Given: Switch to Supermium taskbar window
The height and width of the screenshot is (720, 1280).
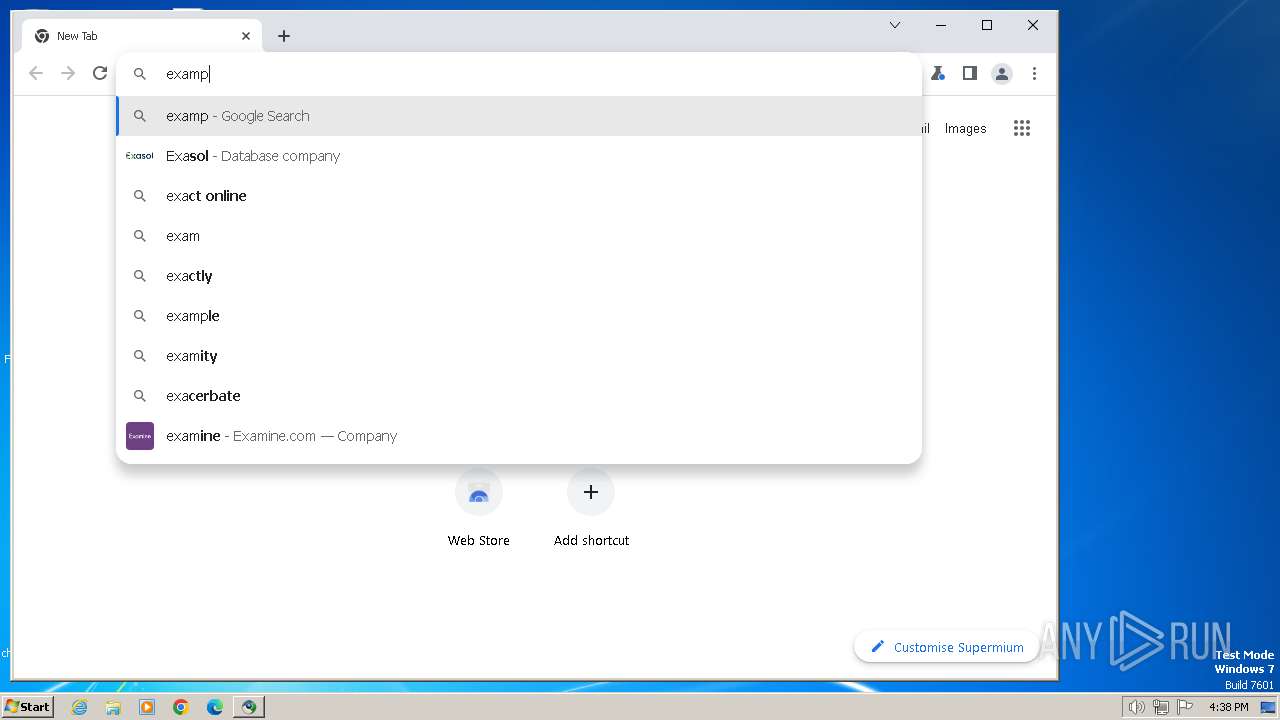Looking at the screenshot, I should click(249, 707).
